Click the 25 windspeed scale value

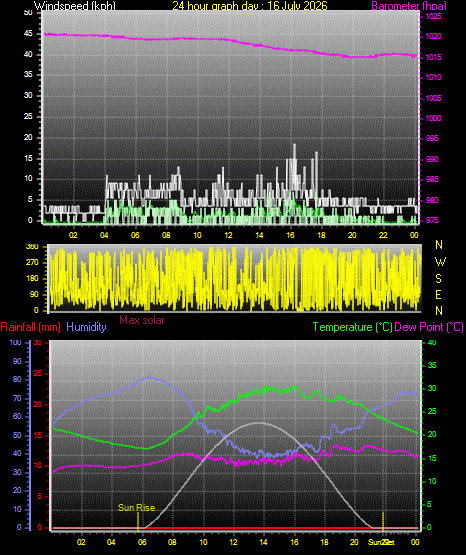28,116
